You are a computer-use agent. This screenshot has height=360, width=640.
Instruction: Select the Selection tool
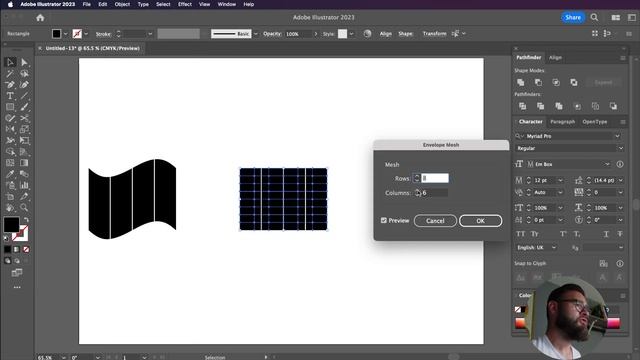10,62
